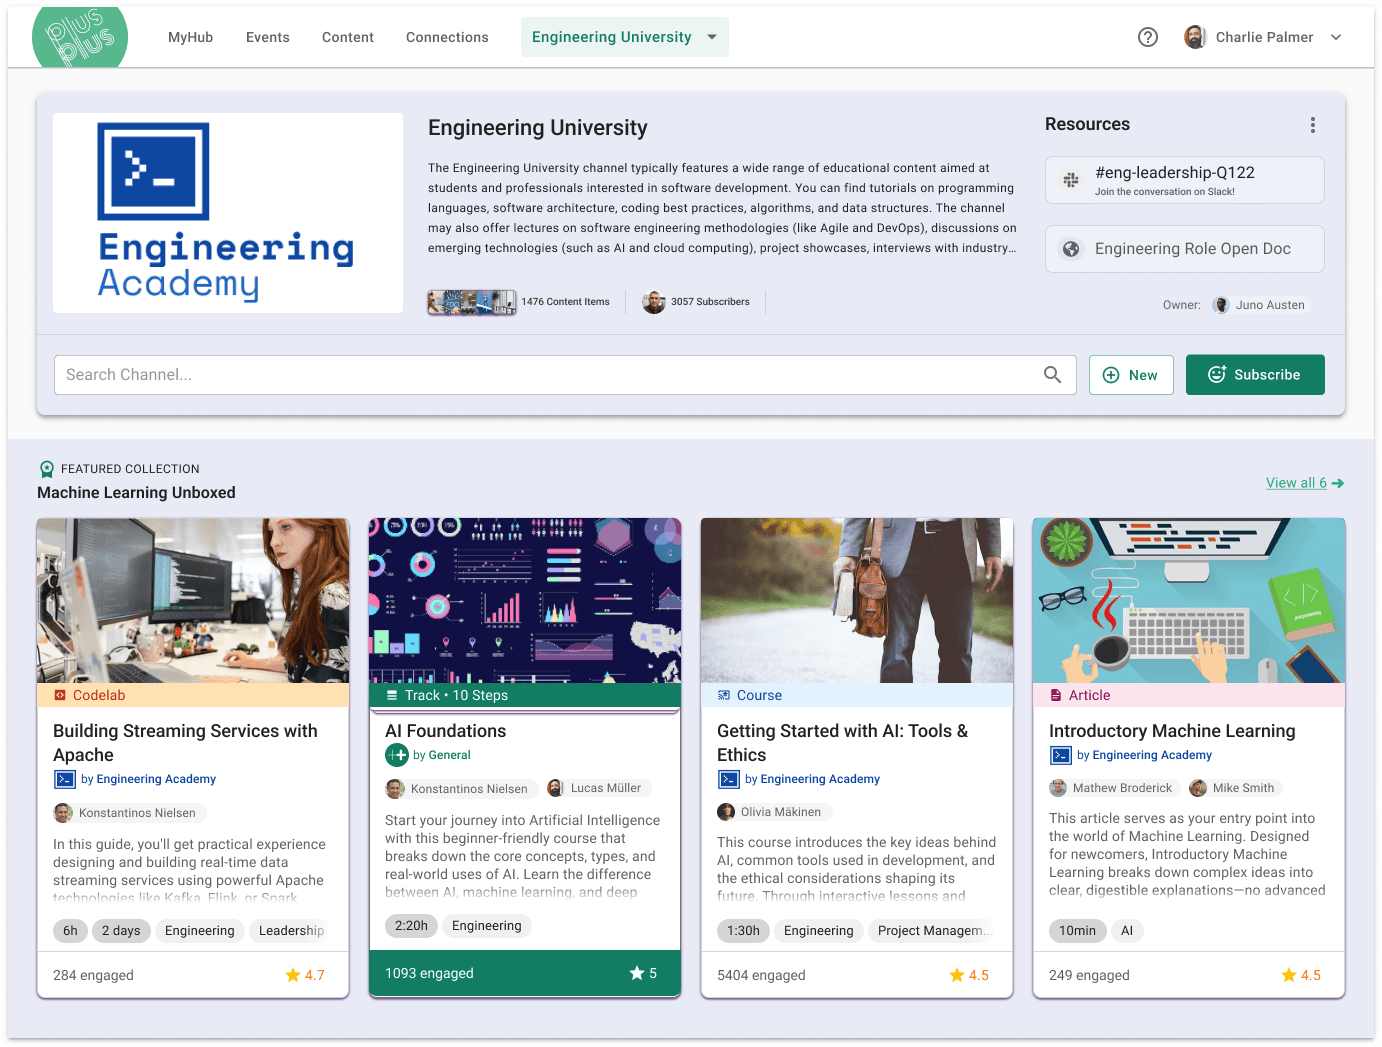Click the subscribers avatar icon
Screen dimensions: 1382x1047
pyautogui.click(x=654, y=302)
